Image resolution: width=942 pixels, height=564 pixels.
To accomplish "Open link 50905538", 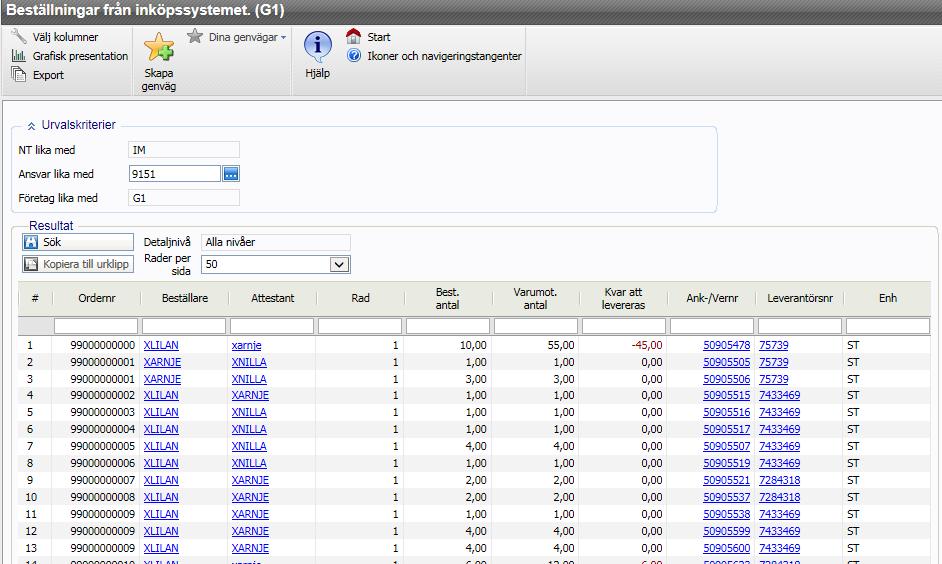I will (x=726, y=514).
